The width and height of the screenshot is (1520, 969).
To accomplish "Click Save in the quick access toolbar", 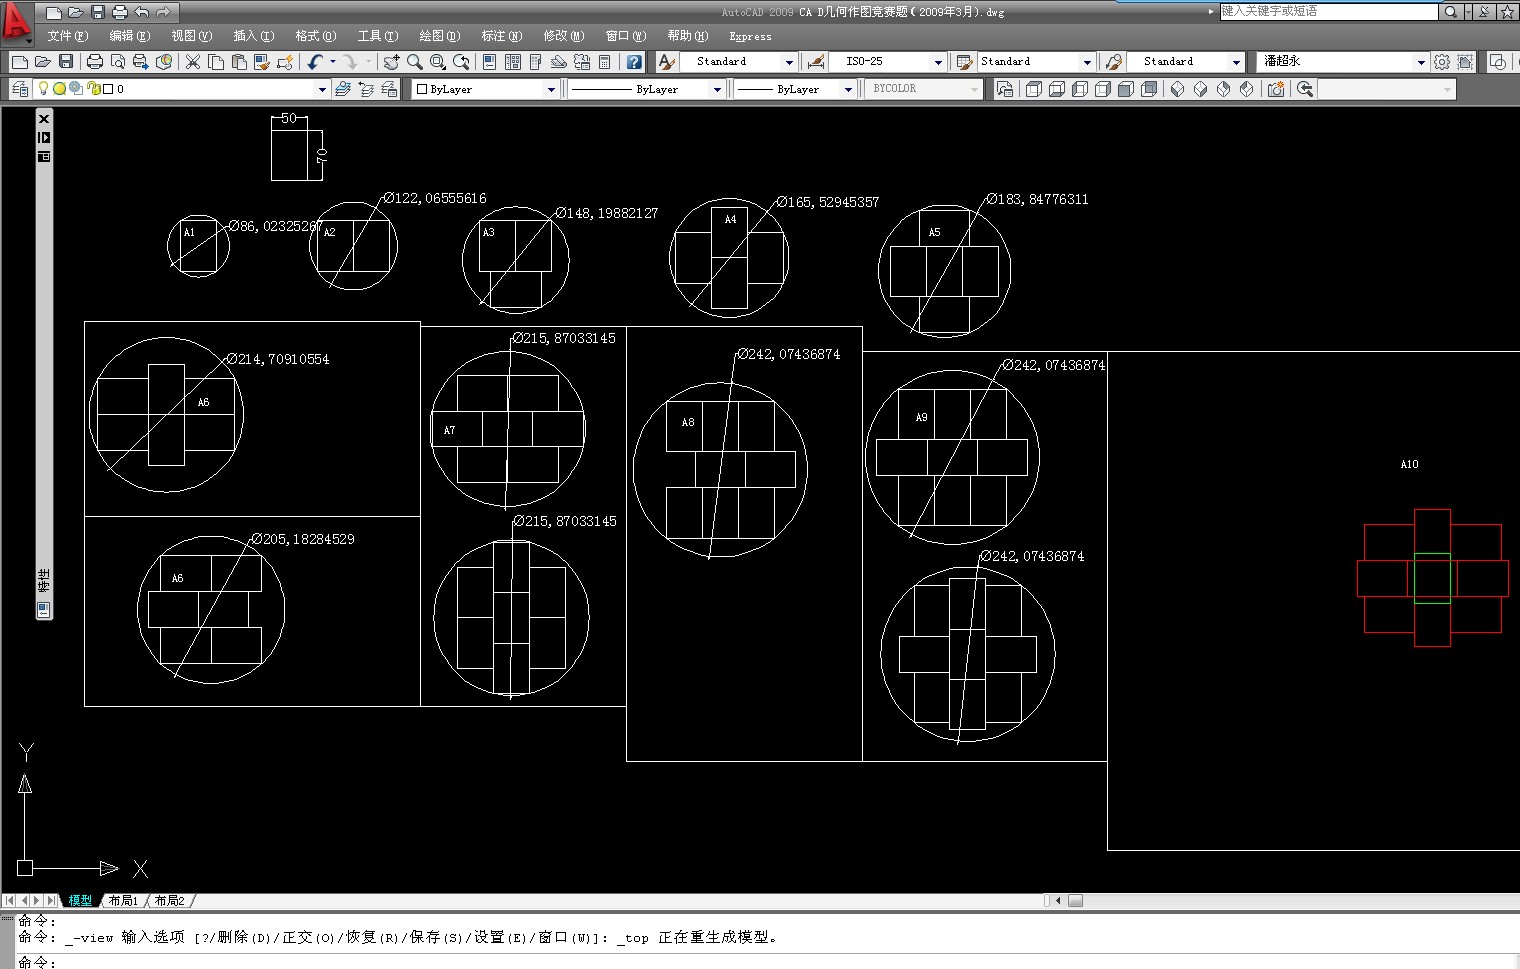I will click(x=98, y=12).
